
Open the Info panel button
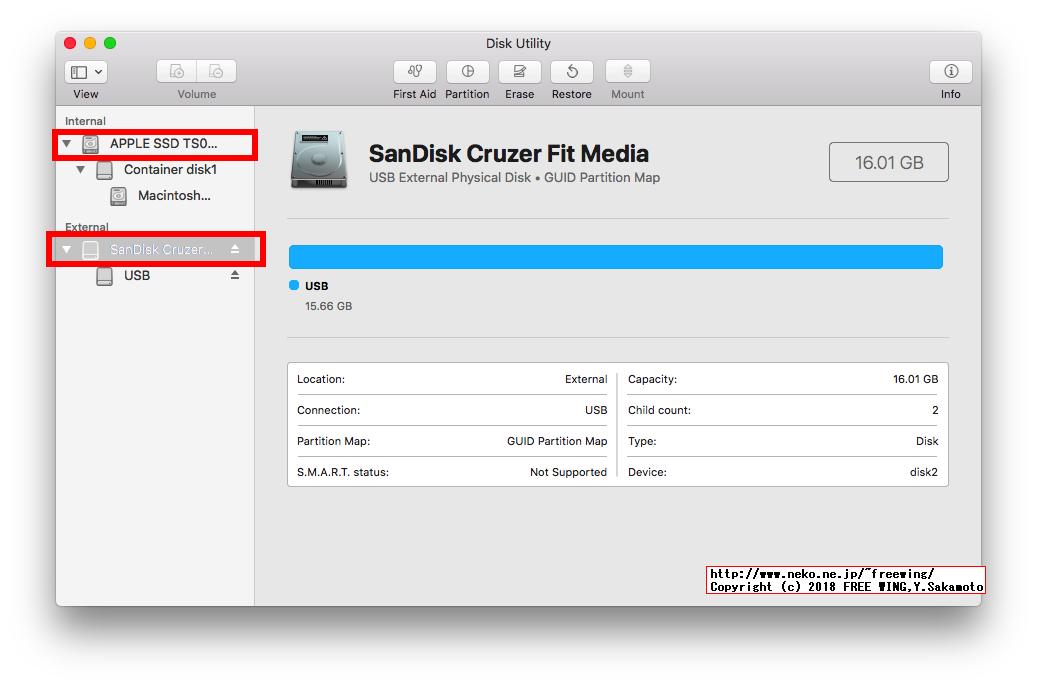coord(950,71)
